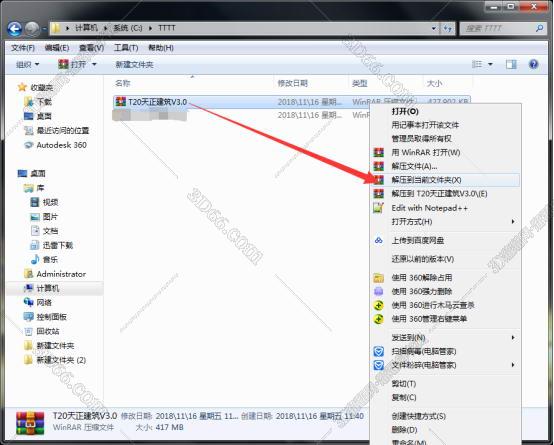This screenshot has height=445, width=554.
Task: Expand the 文件粉碎(电脑管家) submenu
Action: (513, 365)
